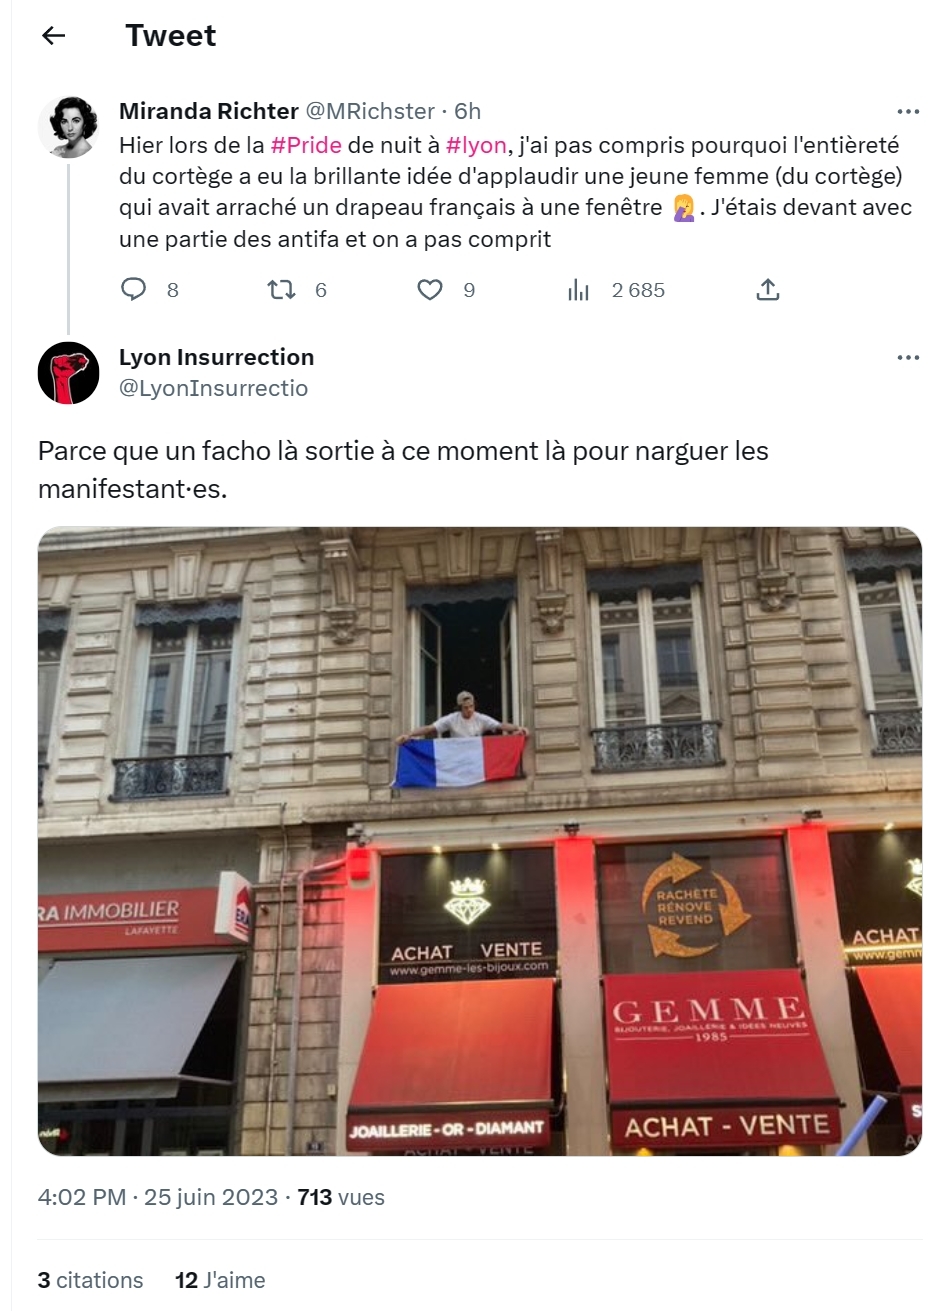Retweet Miranda Richter's tweet
Viewport: 936px width, 1311px height.
[x=282, y=290]
